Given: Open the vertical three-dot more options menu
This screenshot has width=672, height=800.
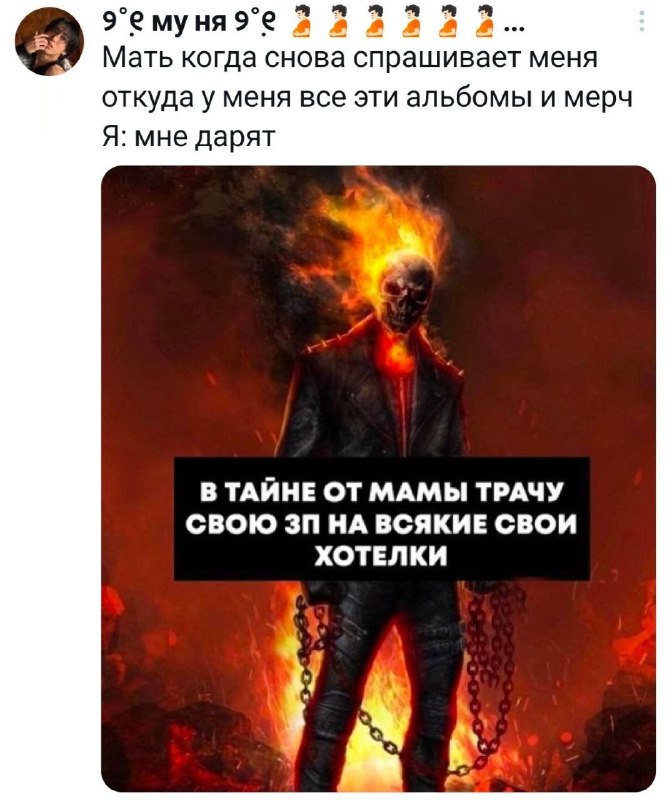Looking at the screenshot, I should [x=642, y=21].
